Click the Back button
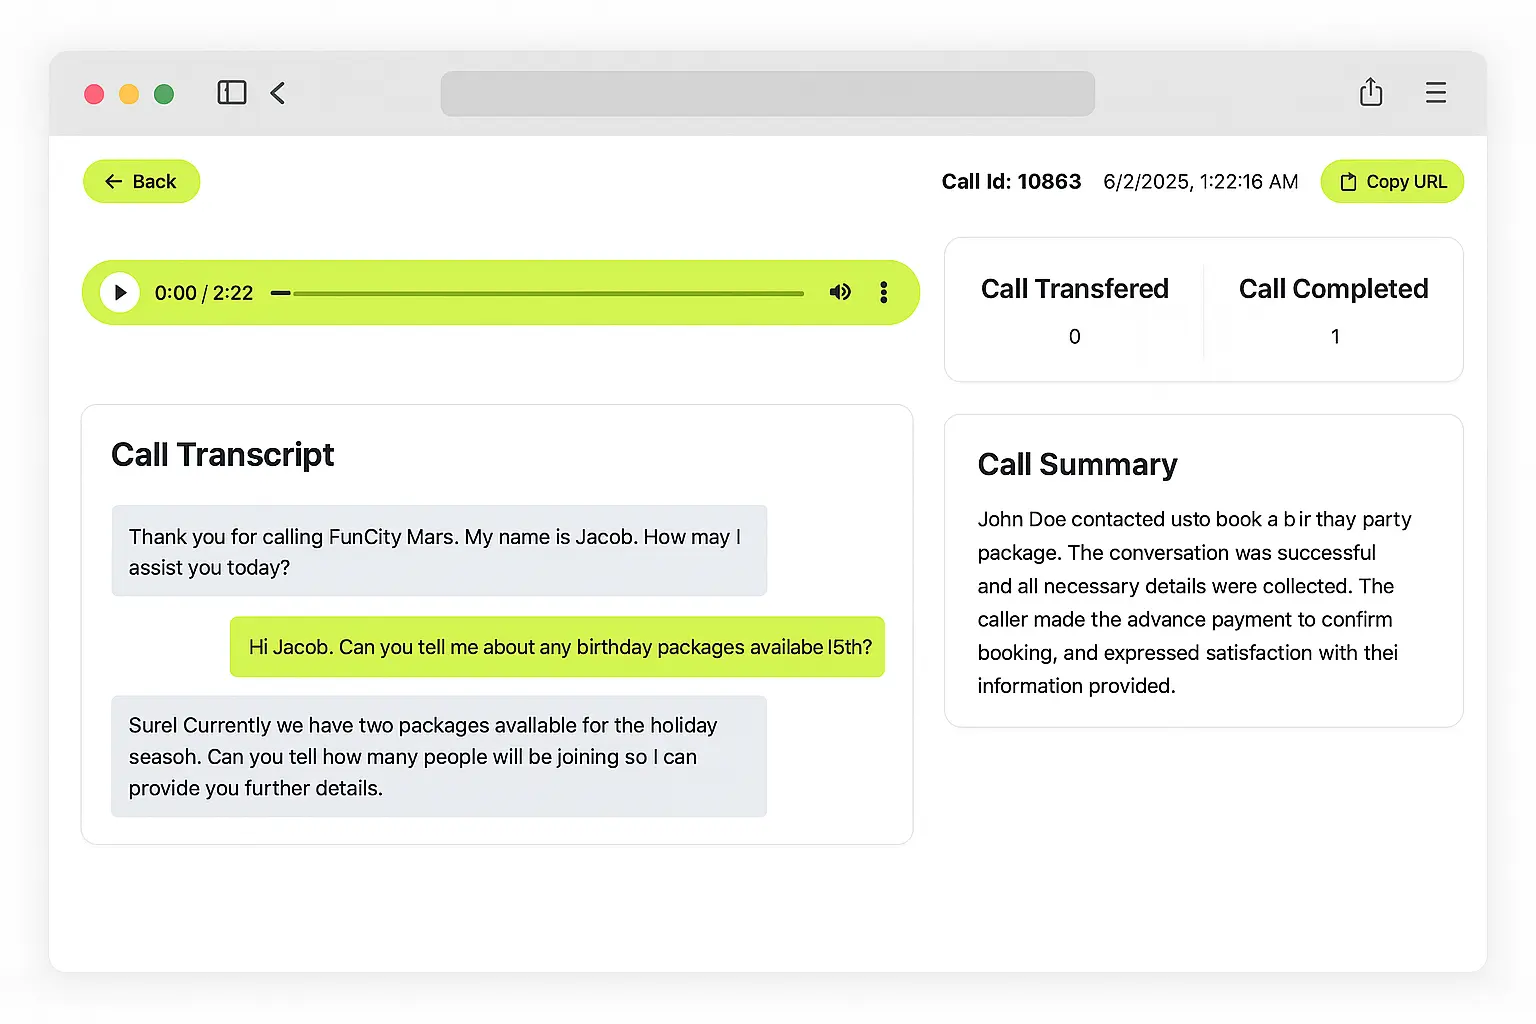This screenshot has height=1024, width=1536. tap(141, 181)
